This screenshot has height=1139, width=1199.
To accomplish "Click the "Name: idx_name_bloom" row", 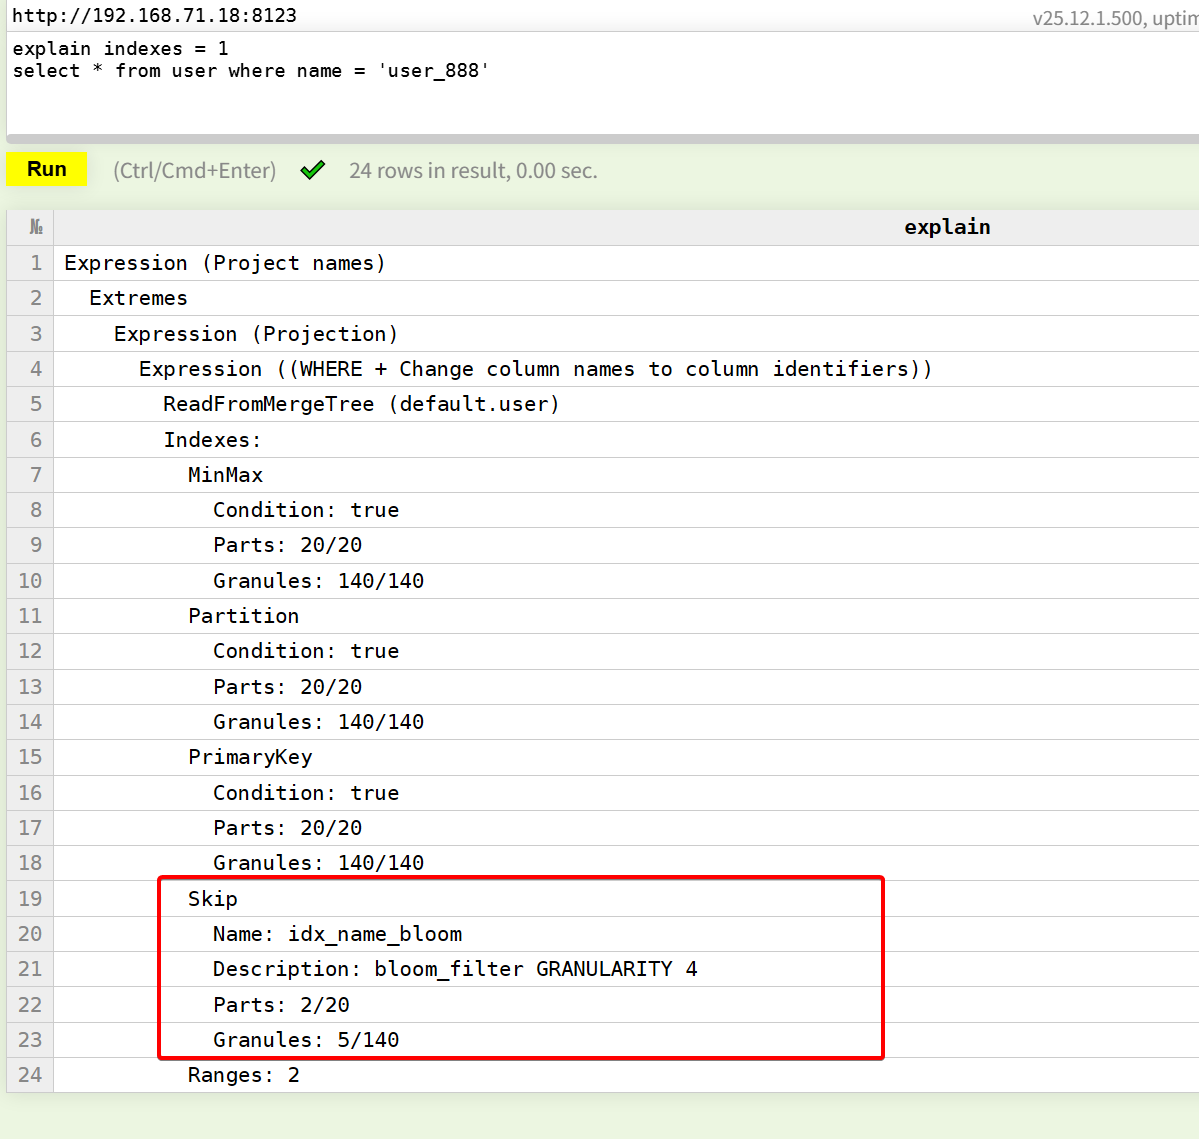I will (x=337, y=934).
